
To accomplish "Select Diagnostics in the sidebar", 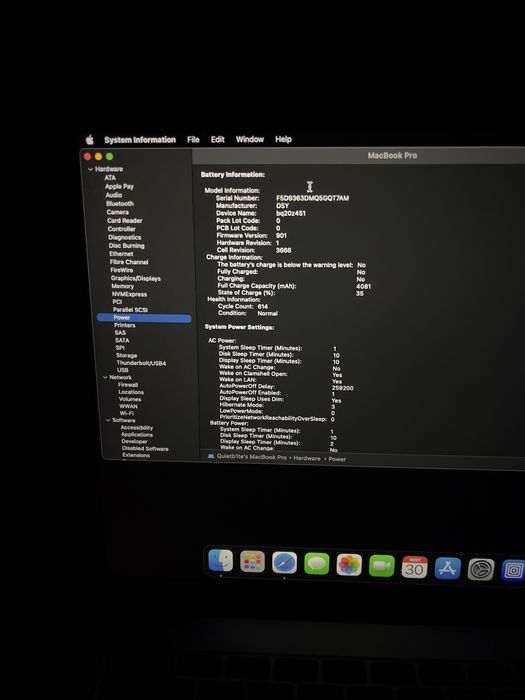I will [x=125, y=238].
